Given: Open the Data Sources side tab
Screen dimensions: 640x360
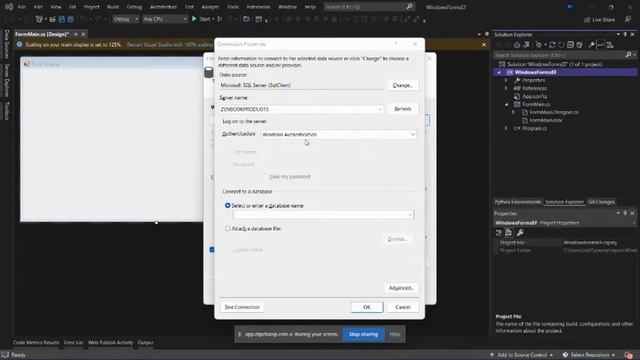Looking at the screenshot, I should pos(7,44).
